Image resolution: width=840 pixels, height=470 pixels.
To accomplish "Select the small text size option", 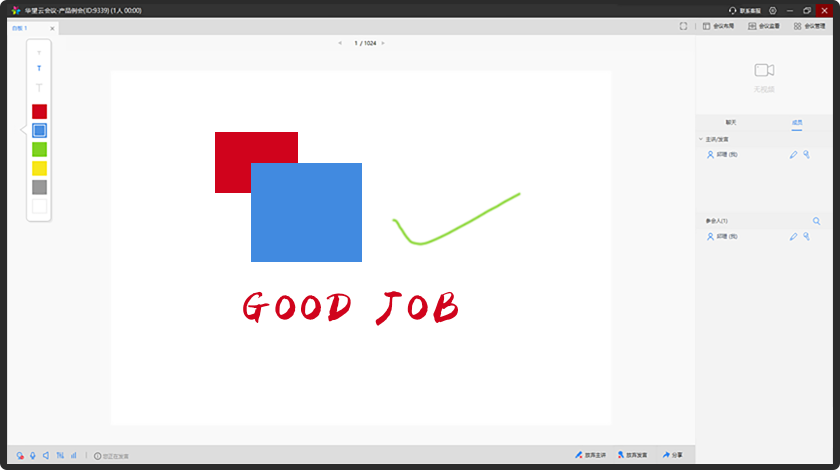I will click(x=39, y=53).
